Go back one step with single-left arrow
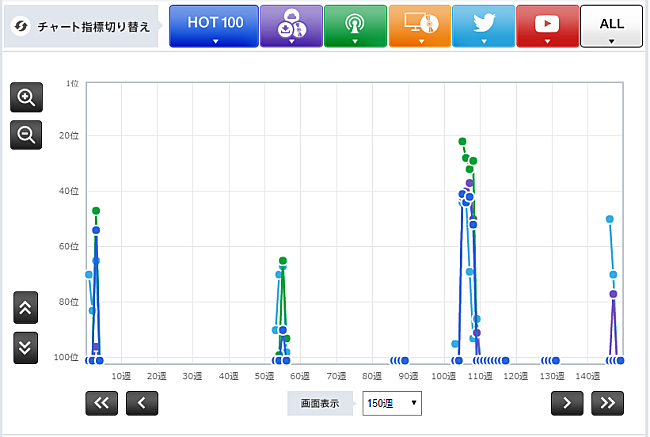Screen dimensions: 650x437 [x=142, y=403]
